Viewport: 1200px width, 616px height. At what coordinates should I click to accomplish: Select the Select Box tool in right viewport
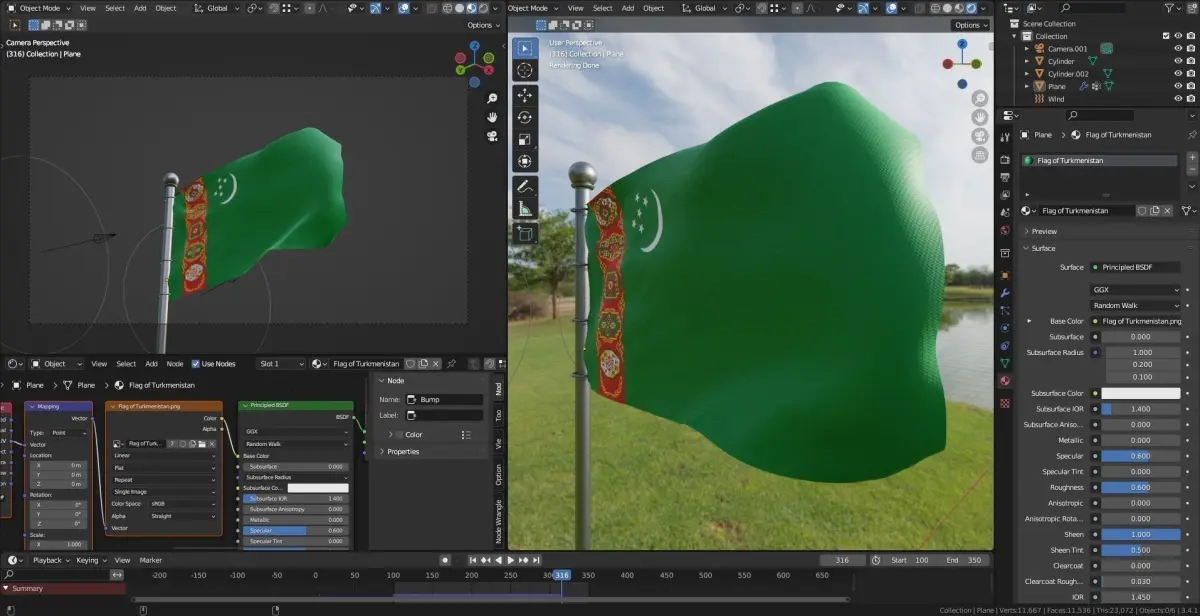(525, 48)
